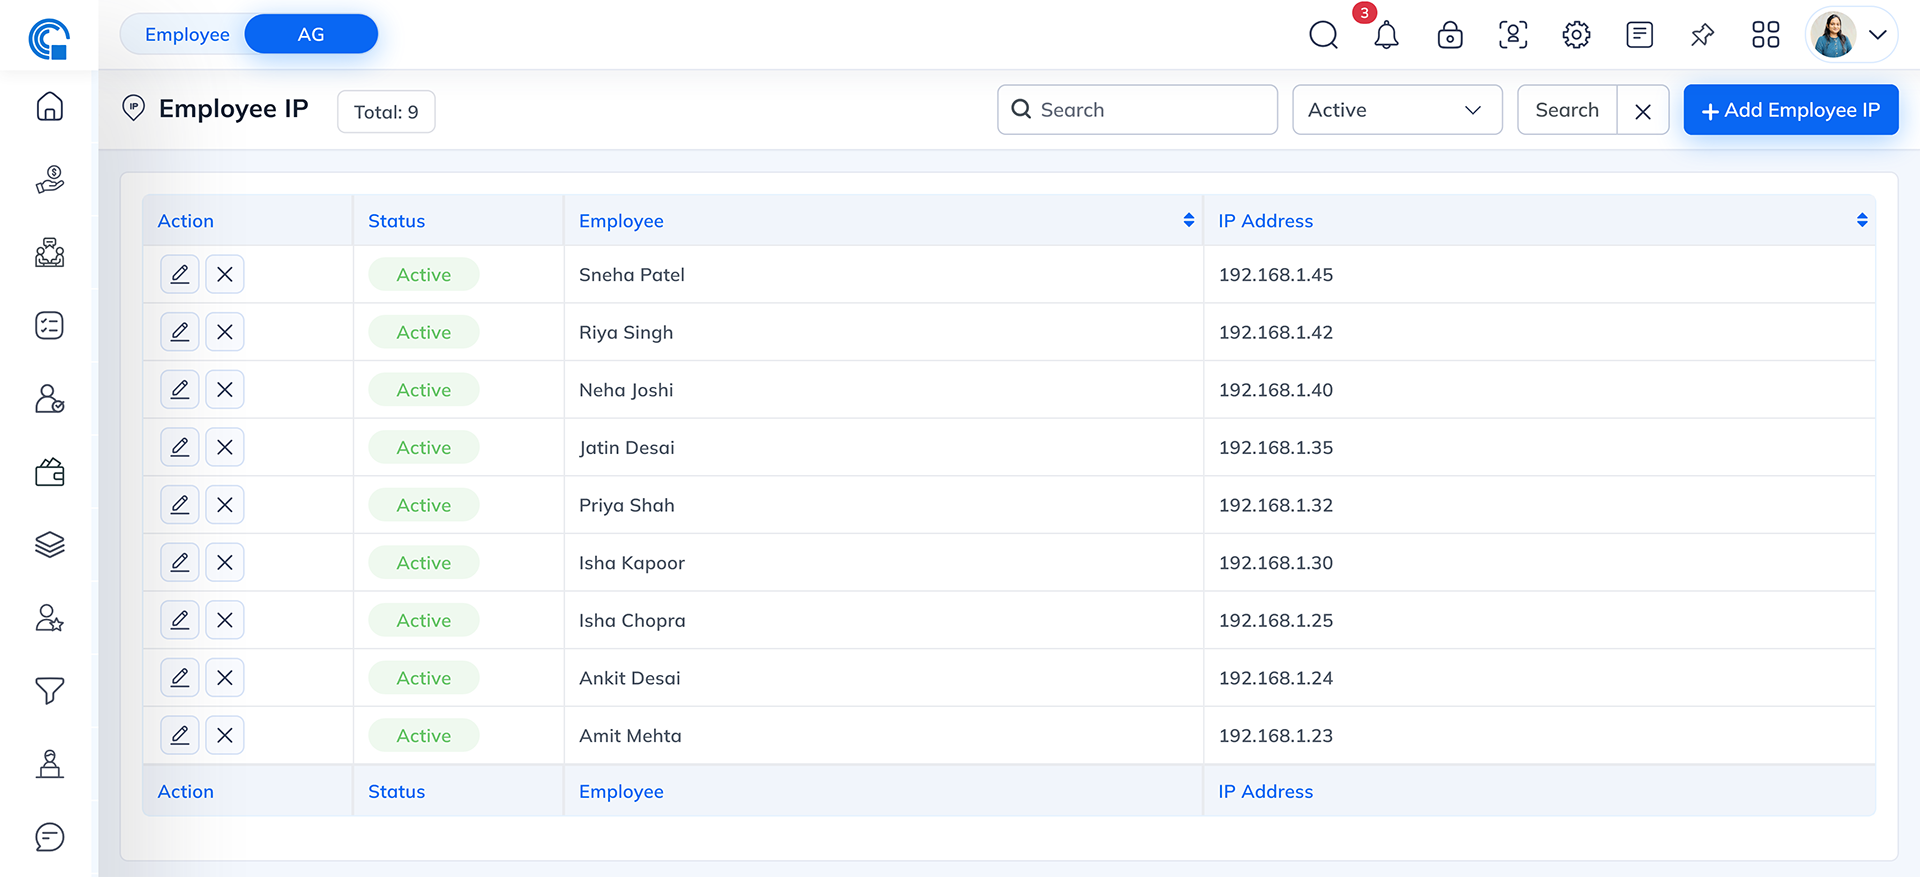Sort by Employee column
The image size is (1920, 877).
[1188, 220]
